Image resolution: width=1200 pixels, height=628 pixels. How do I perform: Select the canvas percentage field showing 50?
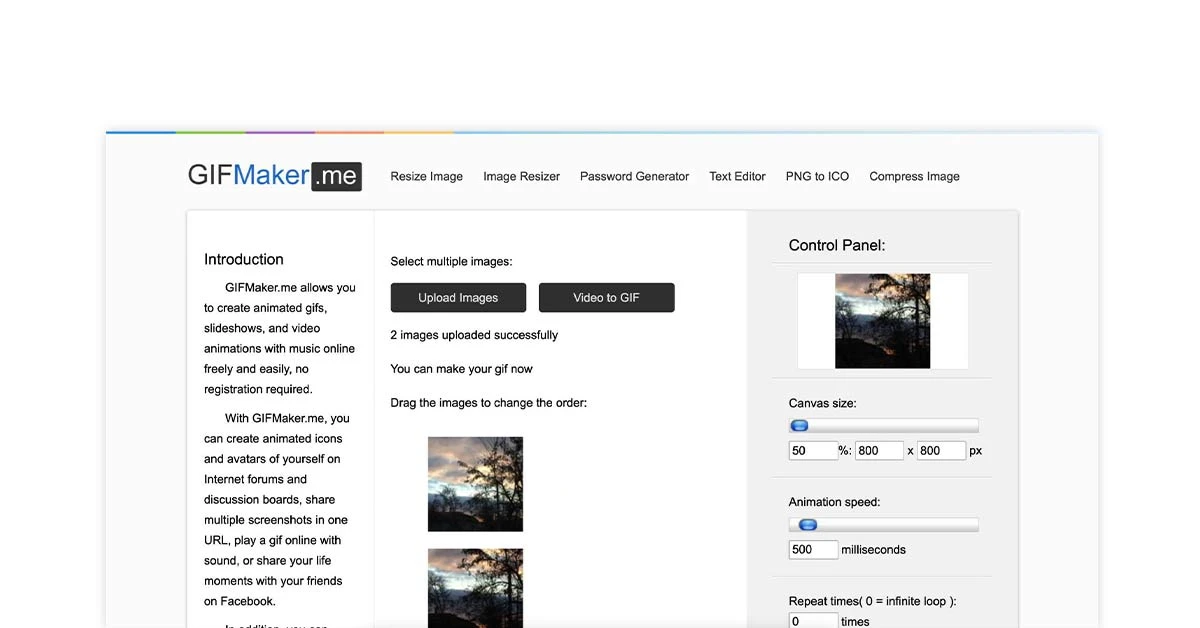(813, 450)
